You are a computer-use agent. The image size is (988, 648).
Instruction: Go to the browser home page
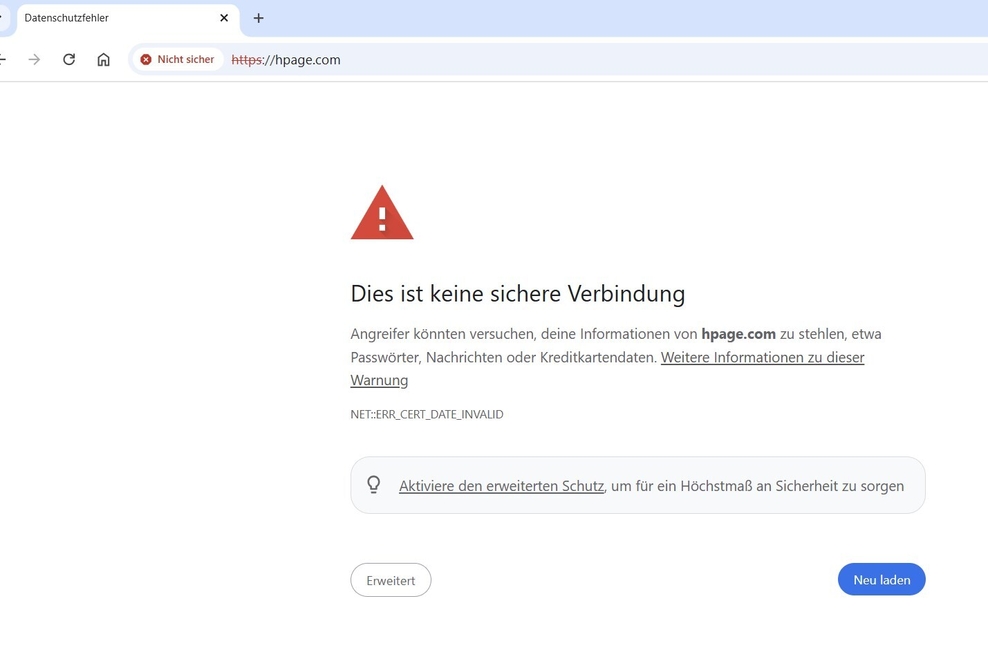[x=103, y=60]
